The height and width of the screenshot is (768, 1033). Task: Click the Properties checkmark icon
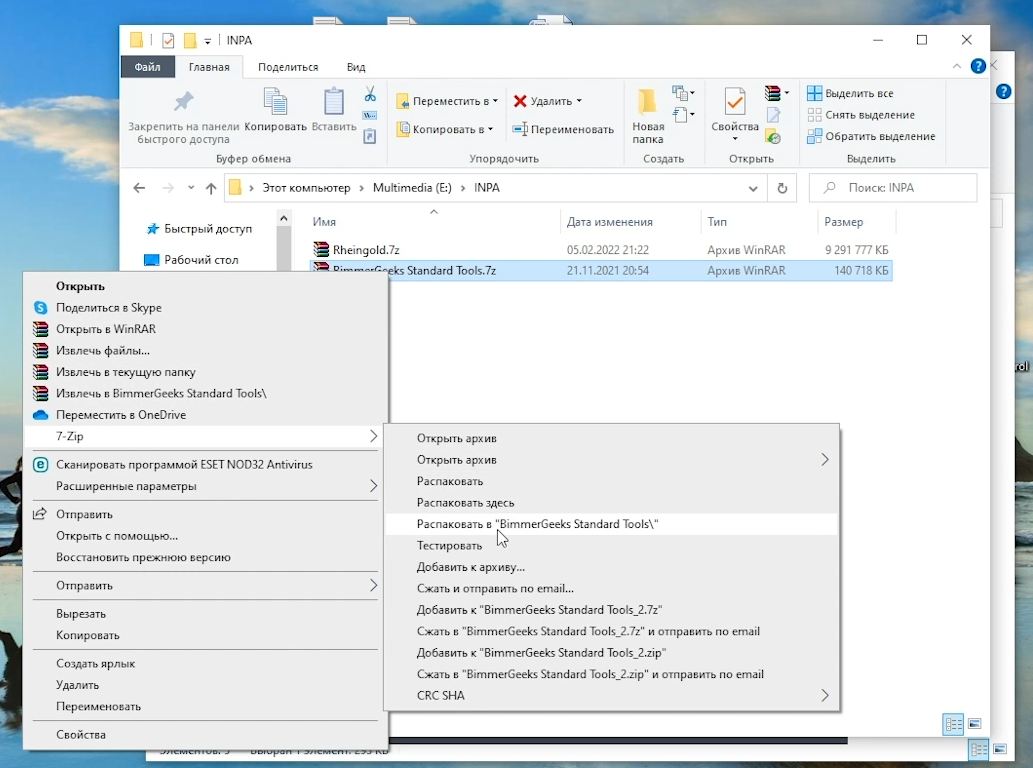click(735, 103)
